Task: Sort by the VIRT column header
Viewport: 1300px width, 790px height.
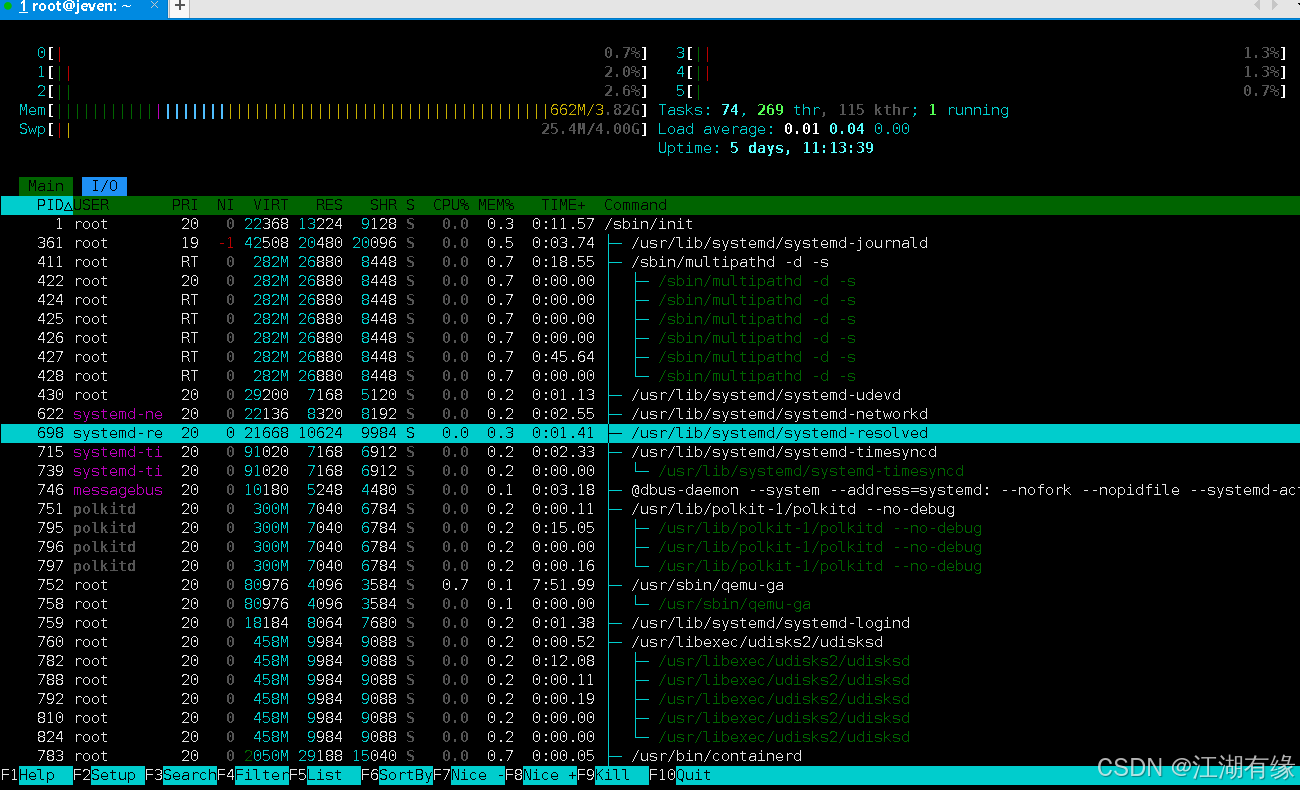Action: coord(270,205)
